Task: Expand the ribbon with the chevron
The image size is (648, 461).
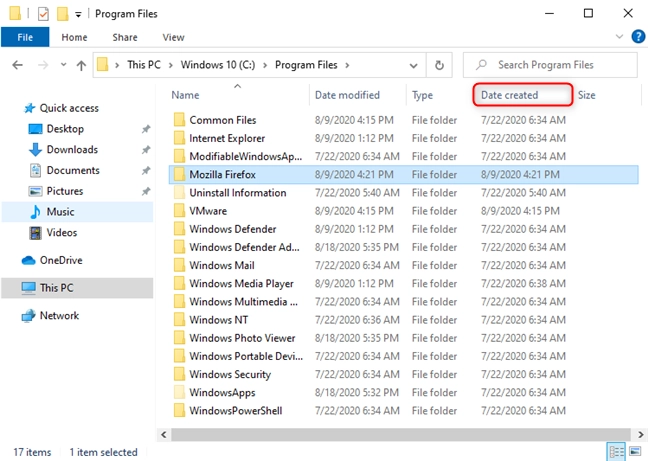Action: coord(619,36)
